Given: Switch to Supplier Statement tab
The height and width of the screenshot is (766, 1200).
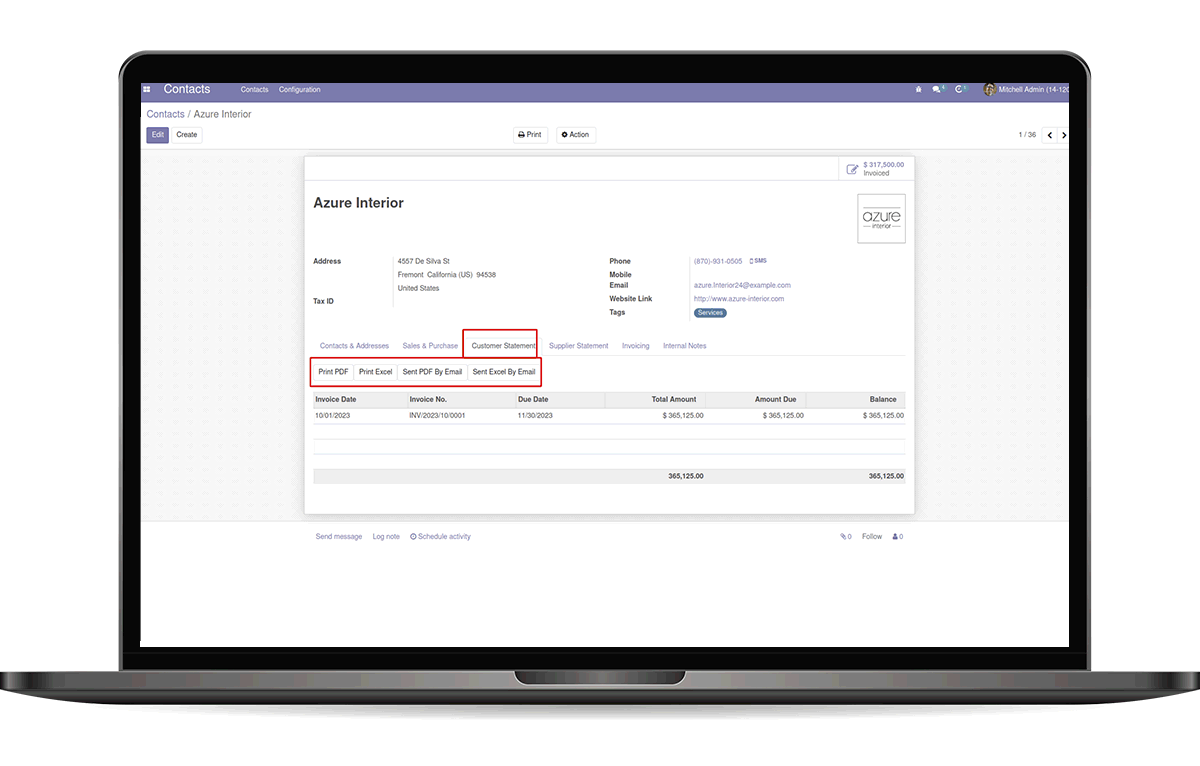Looking at the screenshot, I should pyautogui.click(x=578, y=346).
